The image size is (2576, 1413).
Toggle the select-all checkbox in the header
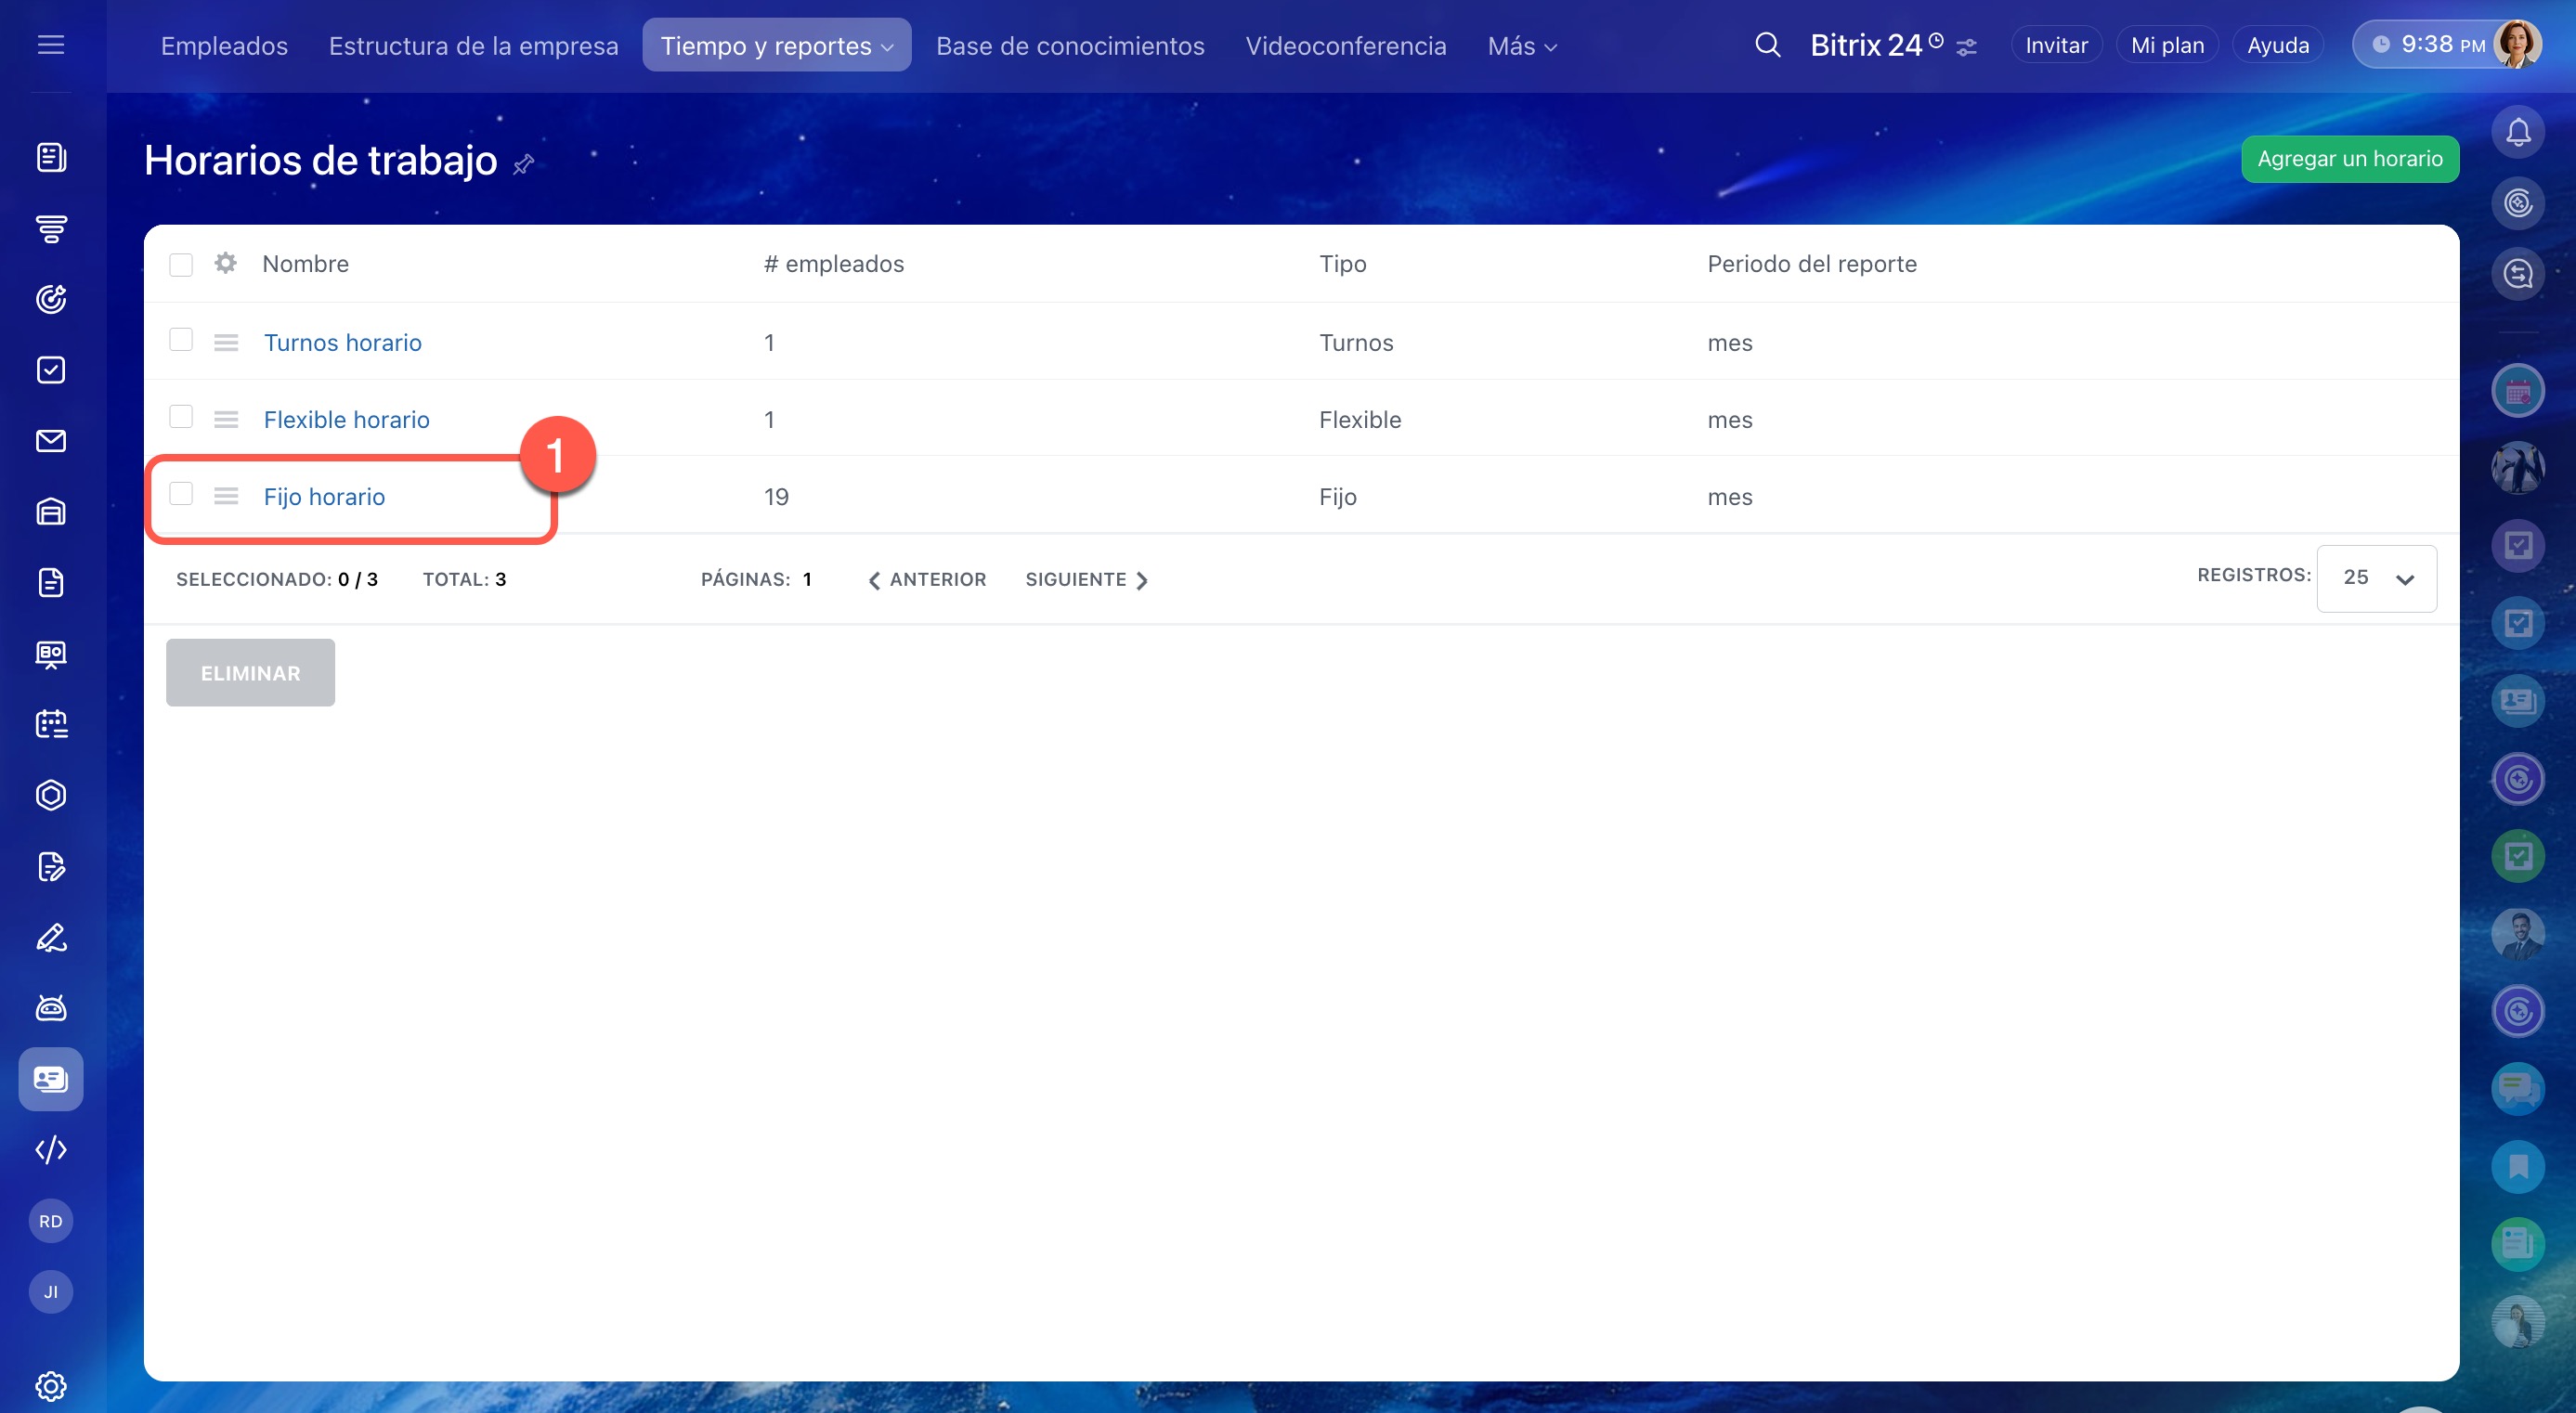pyautogui.click(x=181, y=264)
